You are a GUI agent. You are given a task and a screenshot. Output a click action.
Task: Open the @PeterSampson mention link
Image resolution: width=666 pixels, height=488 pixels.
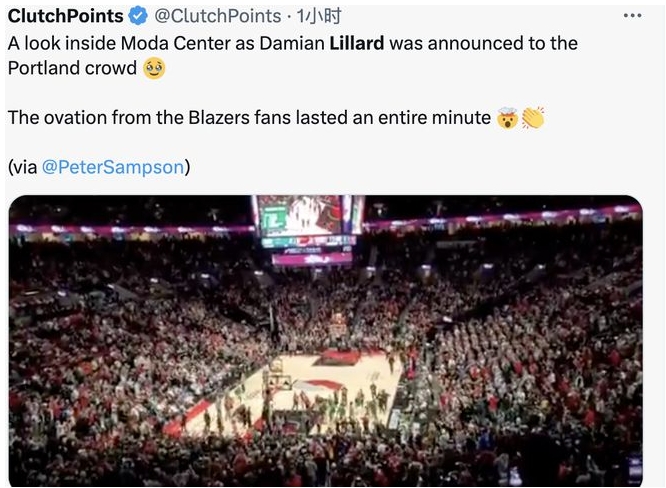112,167
